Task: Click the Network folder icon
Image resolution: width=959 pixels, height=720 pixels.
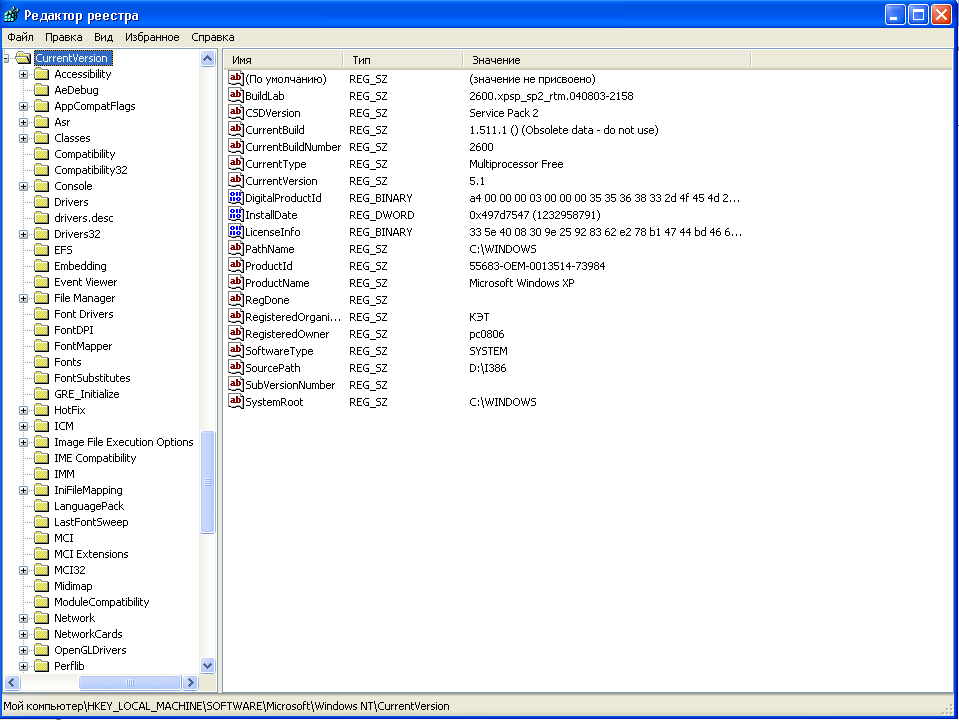Action: pyautogui.click(x=42, y=618)
